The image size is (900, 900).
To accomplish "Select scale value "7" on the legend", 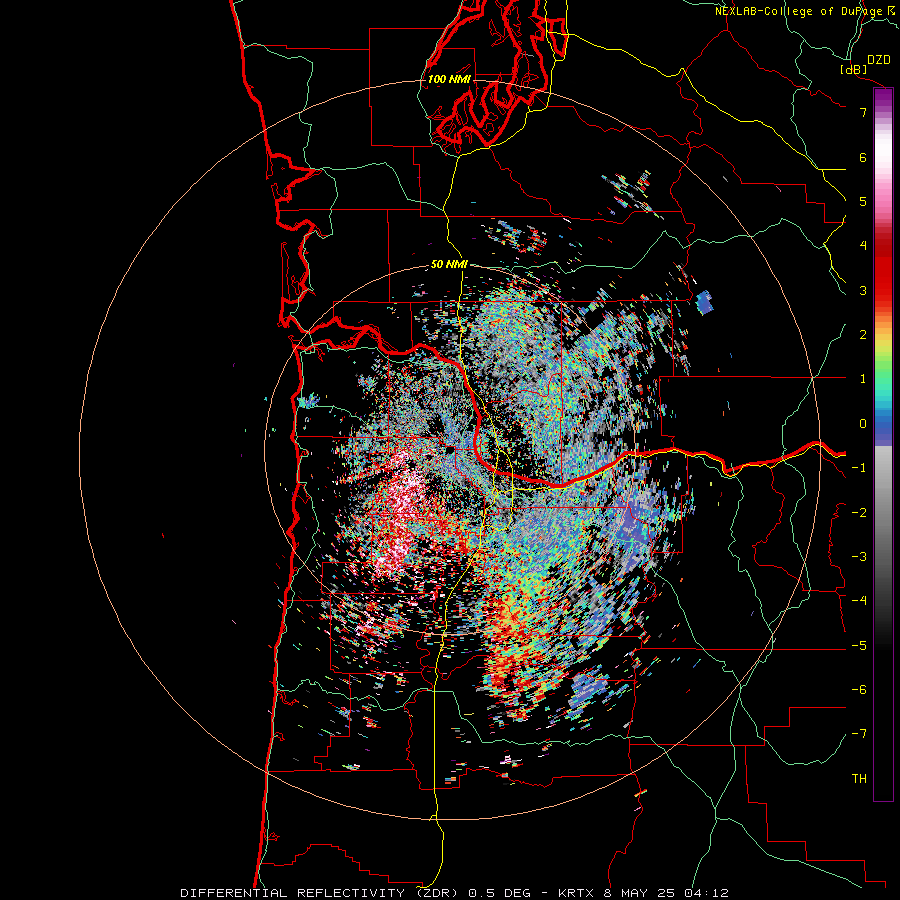I will [863, 112].
